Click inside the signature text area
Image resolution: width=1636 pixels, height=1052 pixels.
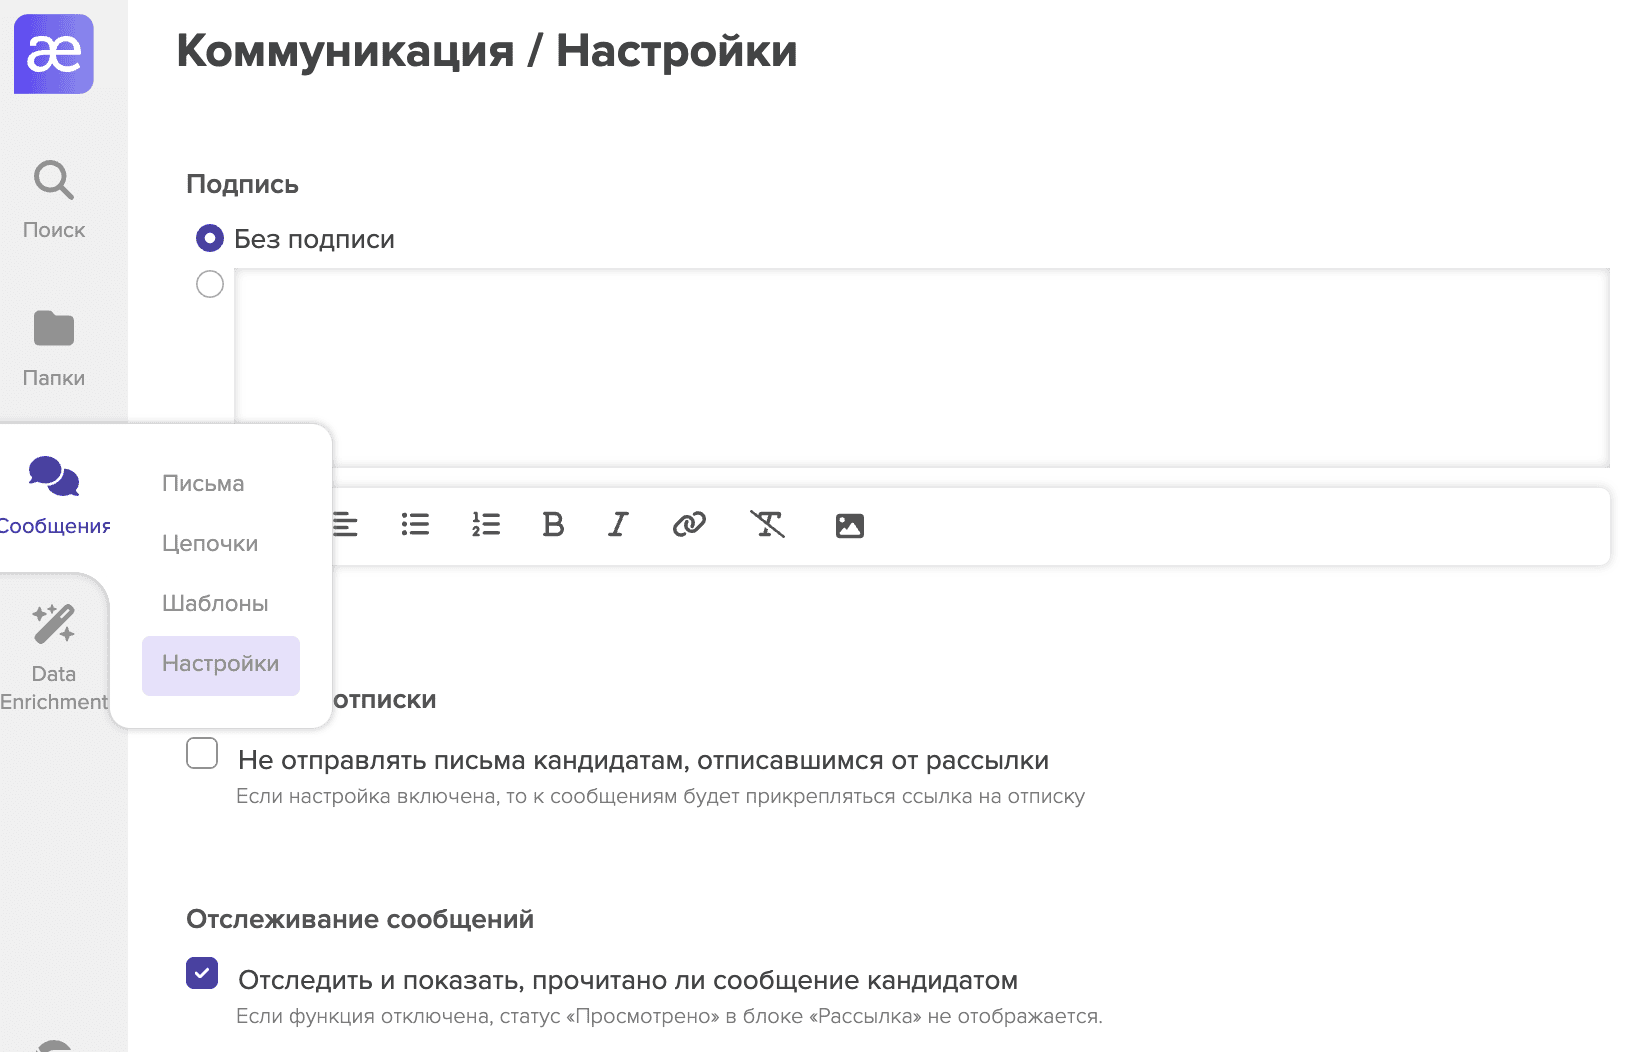tap(920, 367)
